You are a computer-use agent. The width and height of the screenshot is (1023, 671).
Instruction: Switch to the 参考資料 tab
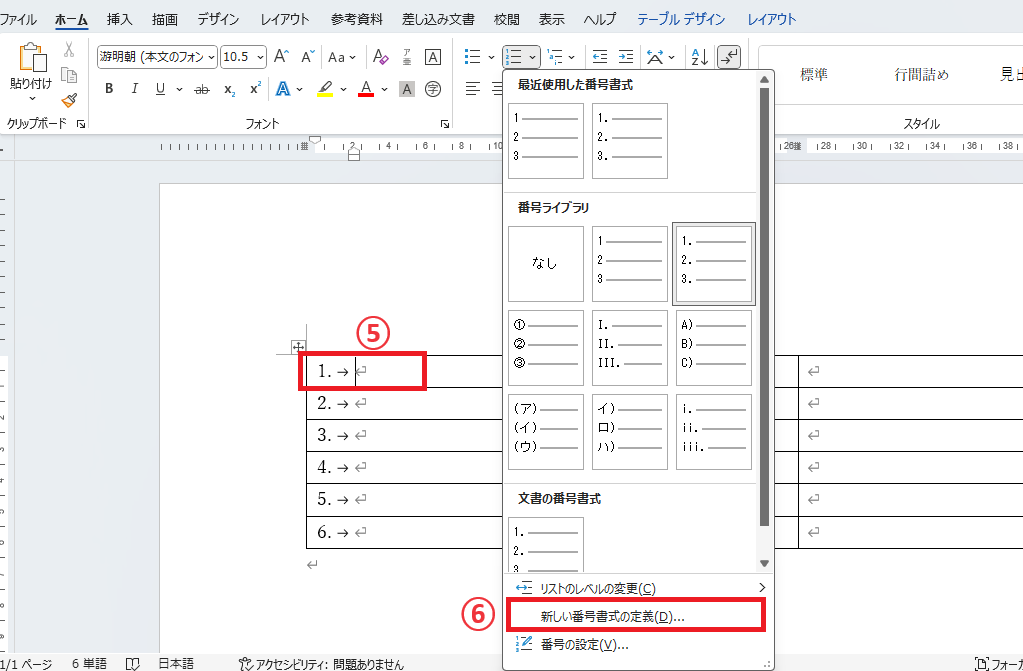(356, 20)
